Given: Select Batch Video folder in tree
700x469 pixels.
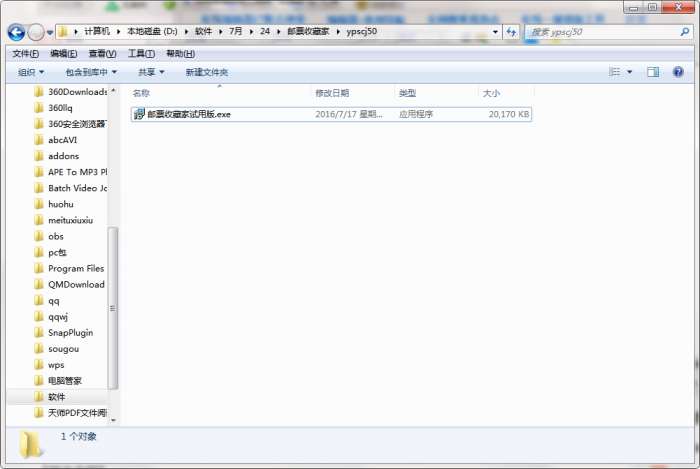Looking at the screenshot, I should (x=78, y=188).
